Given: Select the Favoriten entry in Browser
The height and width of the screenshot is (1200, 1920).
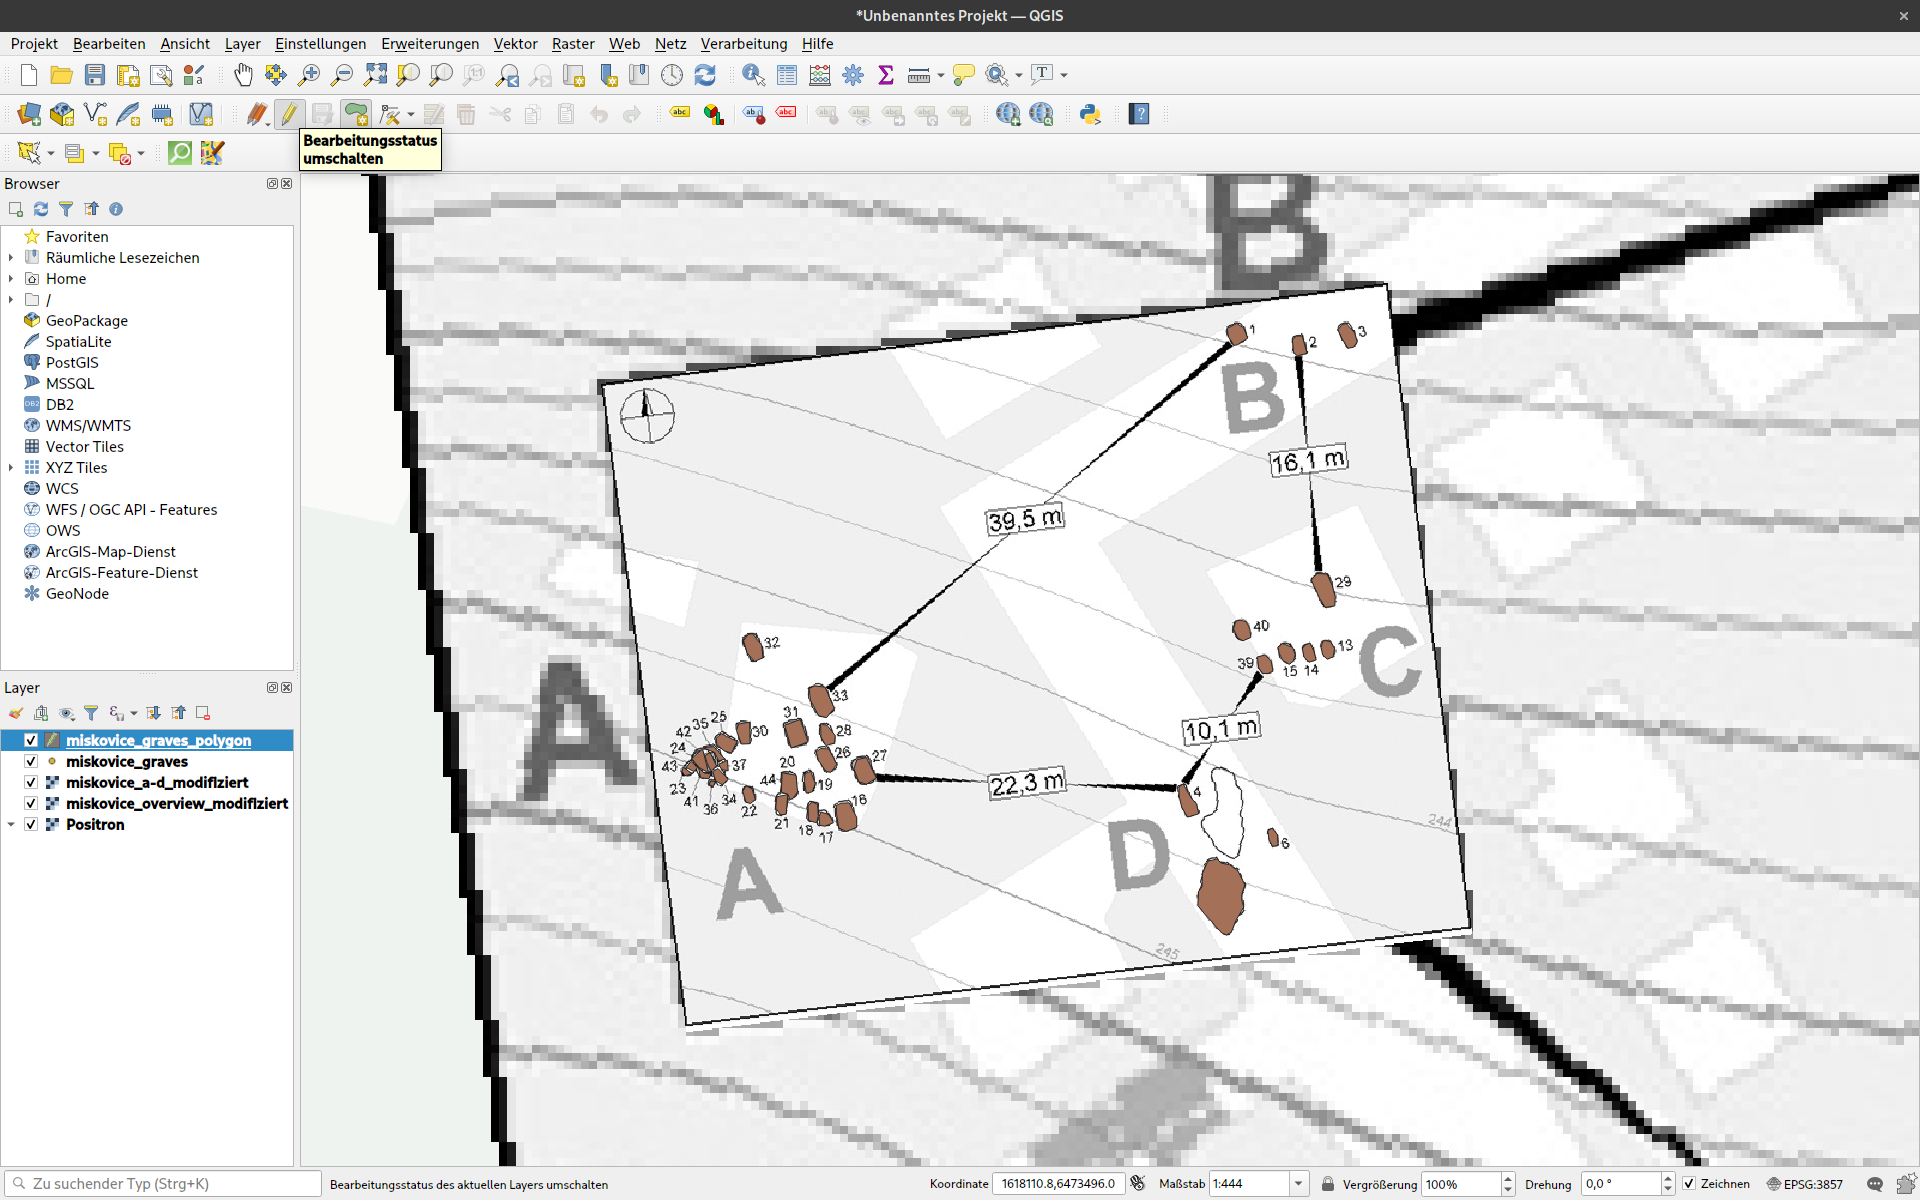Looking at the screenshot, I should (x=77, y=237).
